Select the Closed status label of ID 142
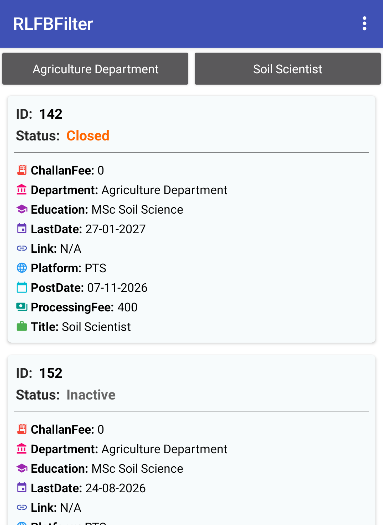 point(88,136)
